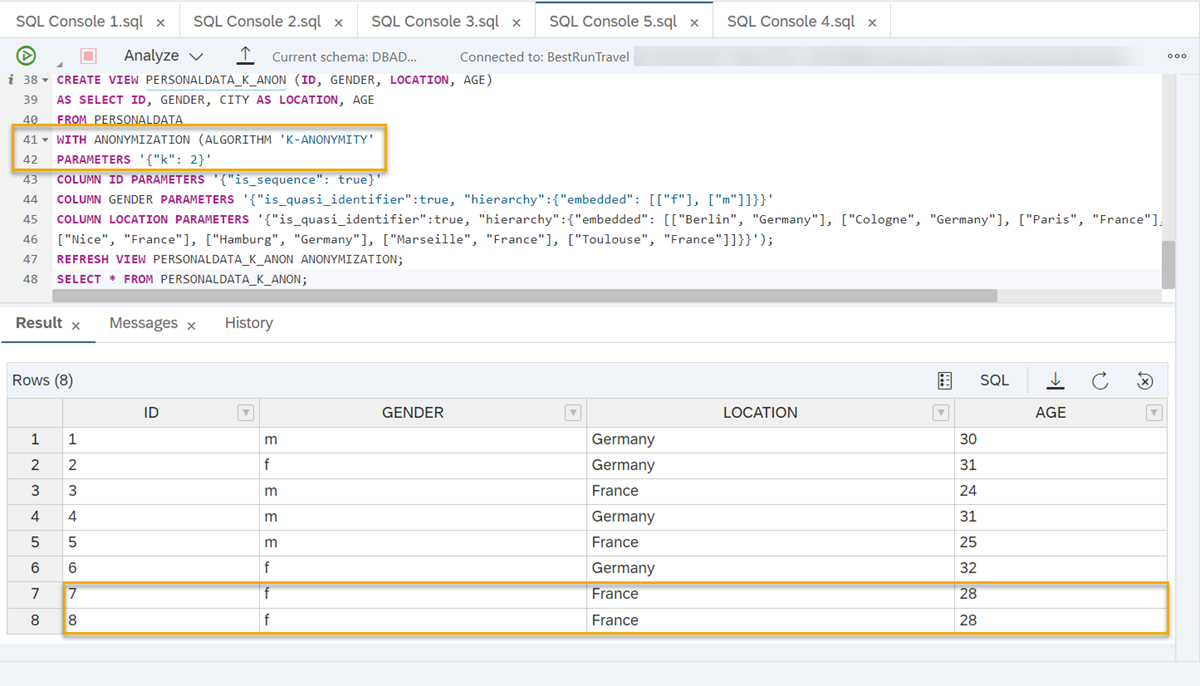Viewport: 1200px width, 686px height.
Task: Click LOCATION cell France in row 3
Action: pyautogui.click(x=770, y=491)
